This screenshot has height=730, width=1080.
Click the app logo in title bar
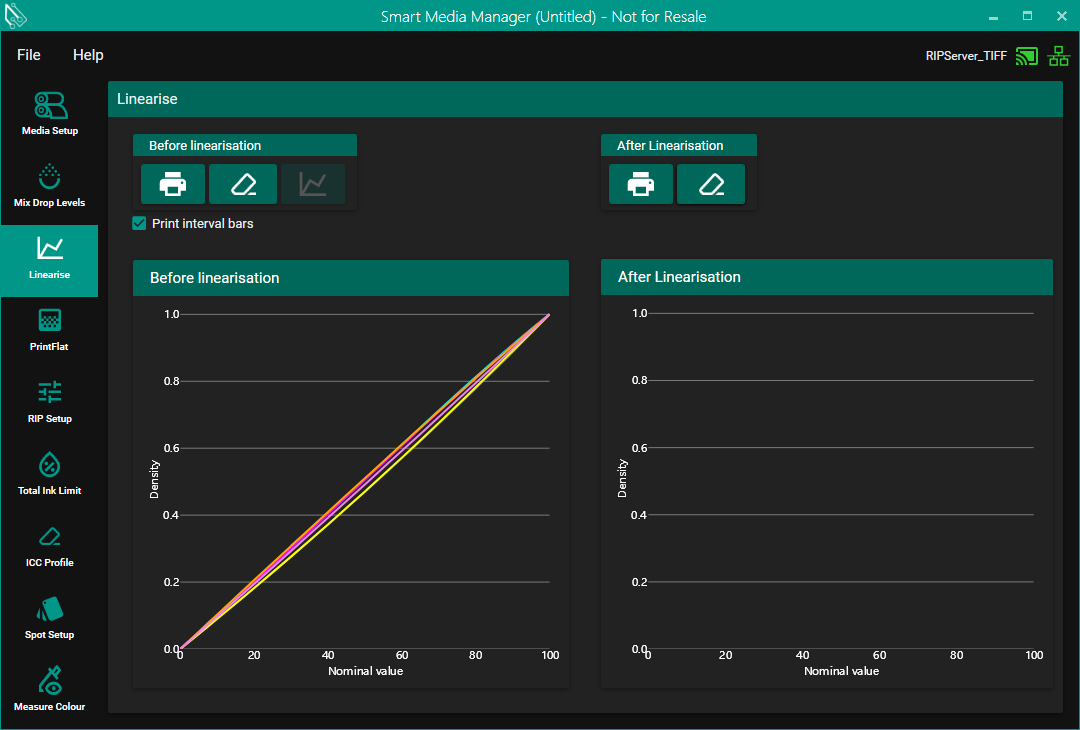tap(17, 17)
